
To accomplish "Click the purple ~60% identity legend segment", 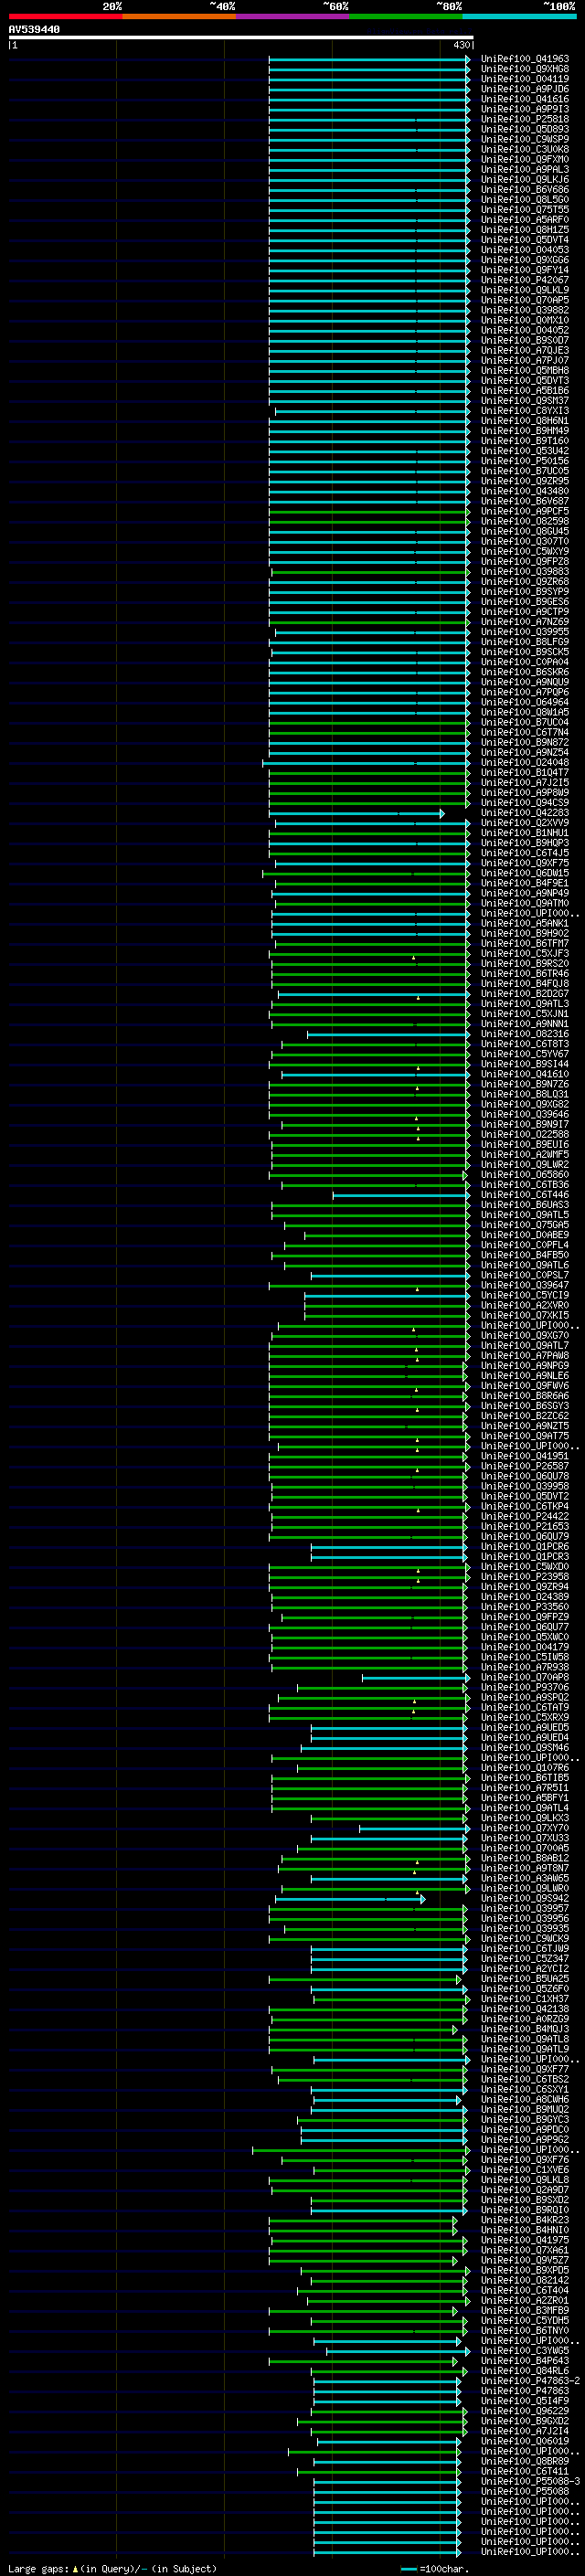I will pyautogui.click(x=292, y=16).
